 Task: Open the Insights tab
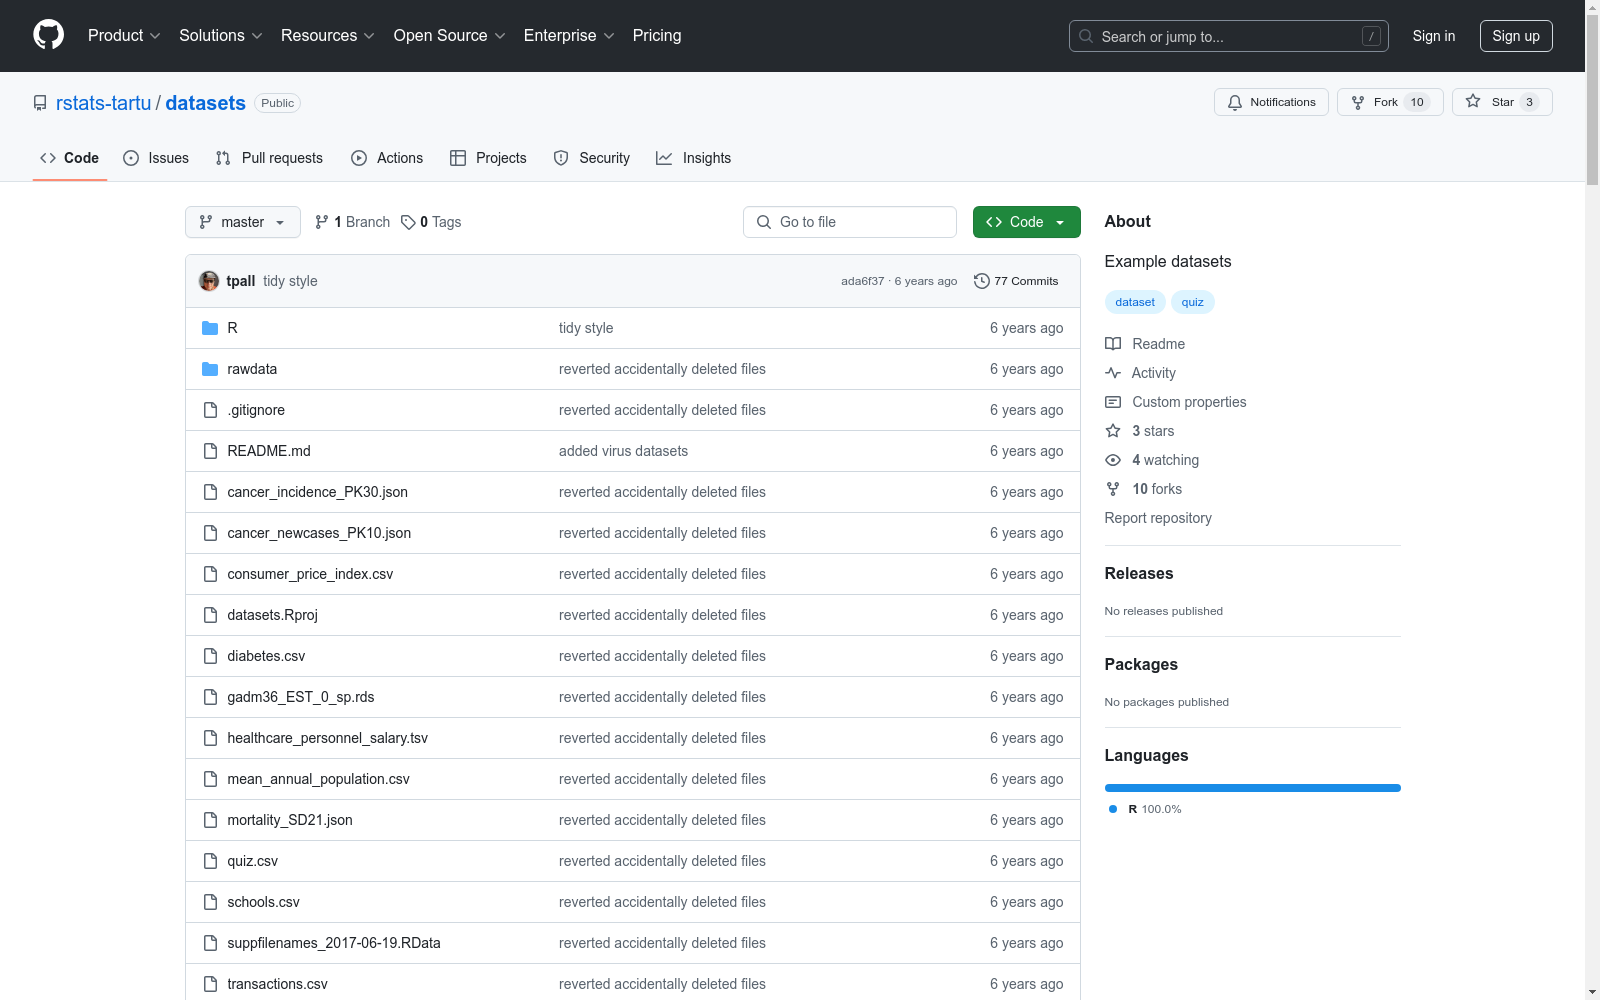[x=694, y=158]
